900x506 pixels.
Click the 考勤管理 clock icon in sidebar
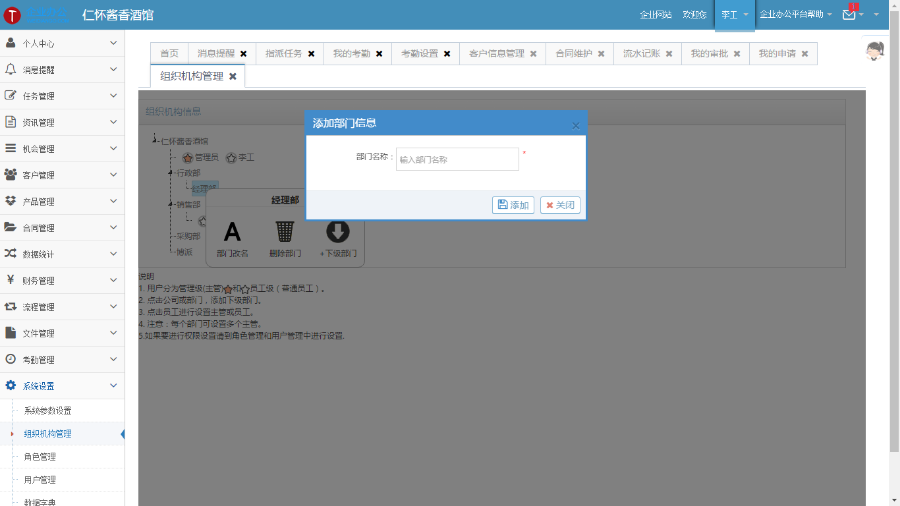[10, 359]
